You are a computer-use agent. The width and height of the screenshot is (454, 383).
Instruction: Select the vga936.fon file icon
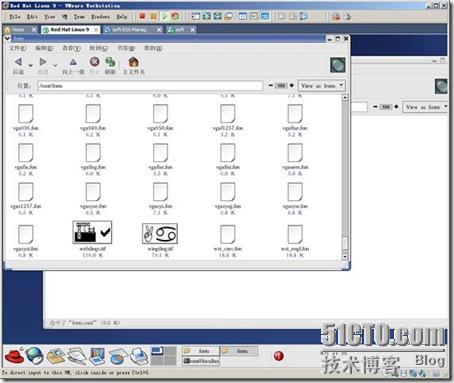(x=26, y=113)
